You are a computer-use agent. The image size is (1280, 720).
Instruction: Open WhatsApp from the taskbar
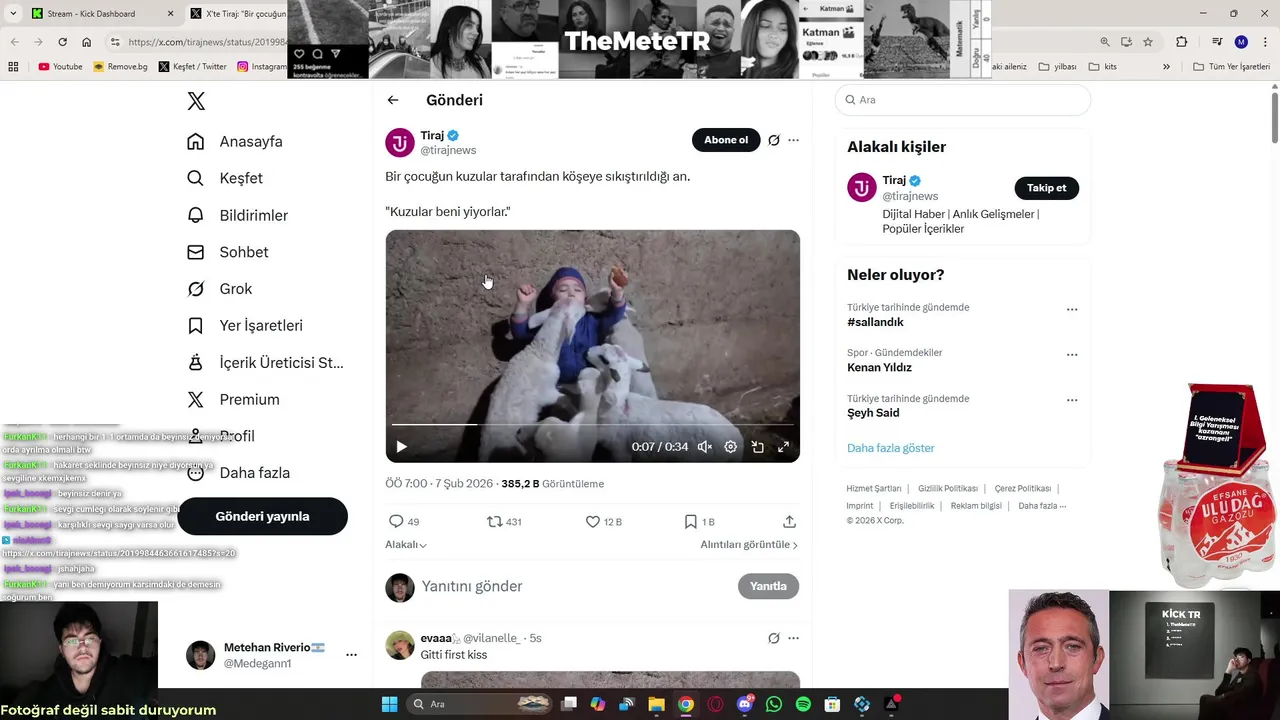pos(774,704)
